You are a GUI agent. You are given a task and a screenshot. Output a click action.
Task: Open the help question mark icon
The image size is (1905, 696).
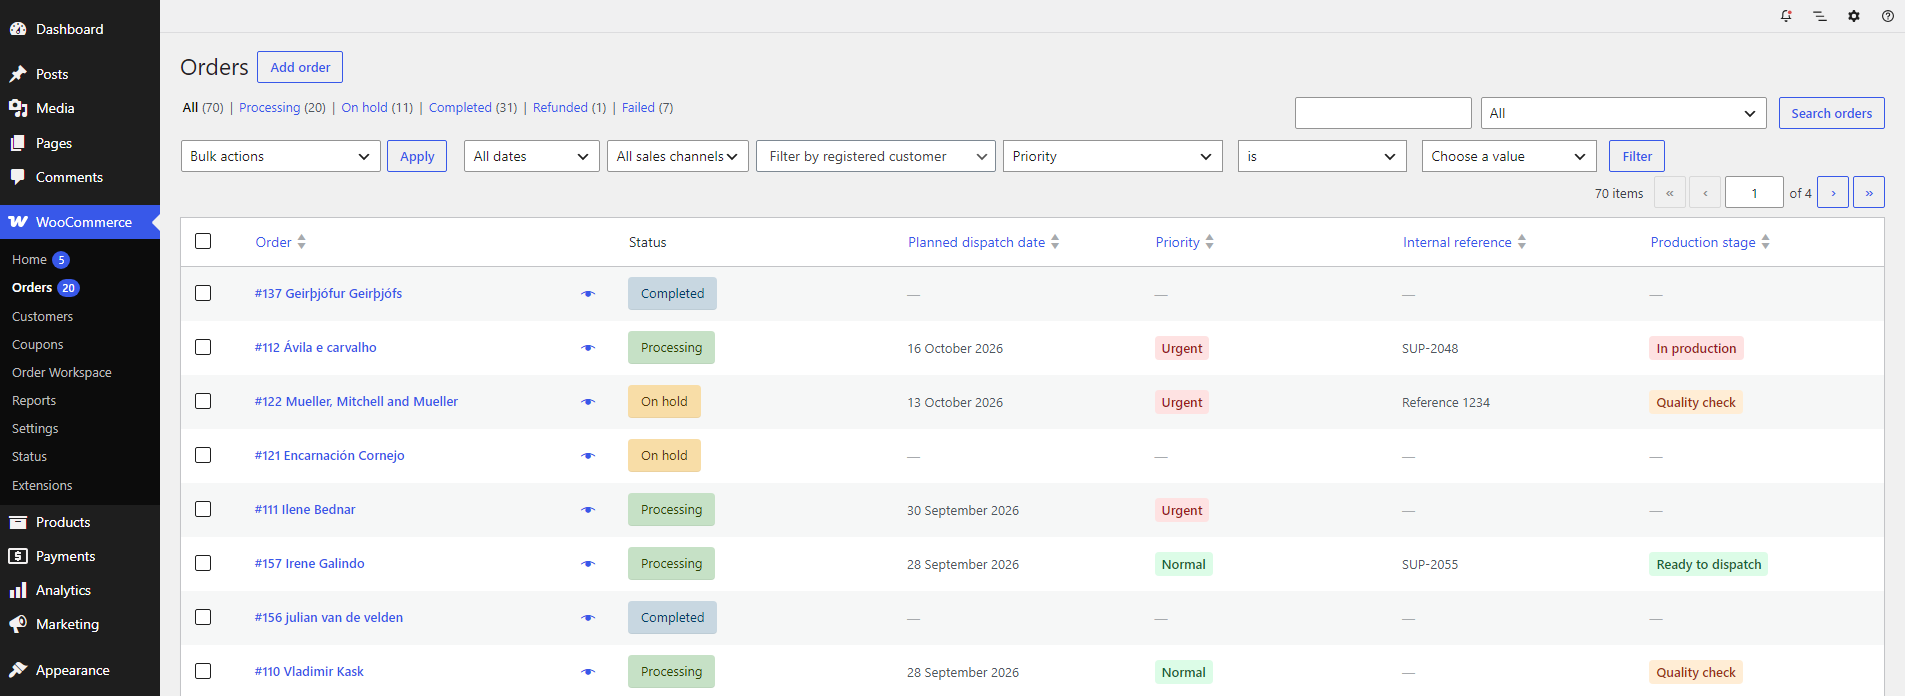(1888, 16)
